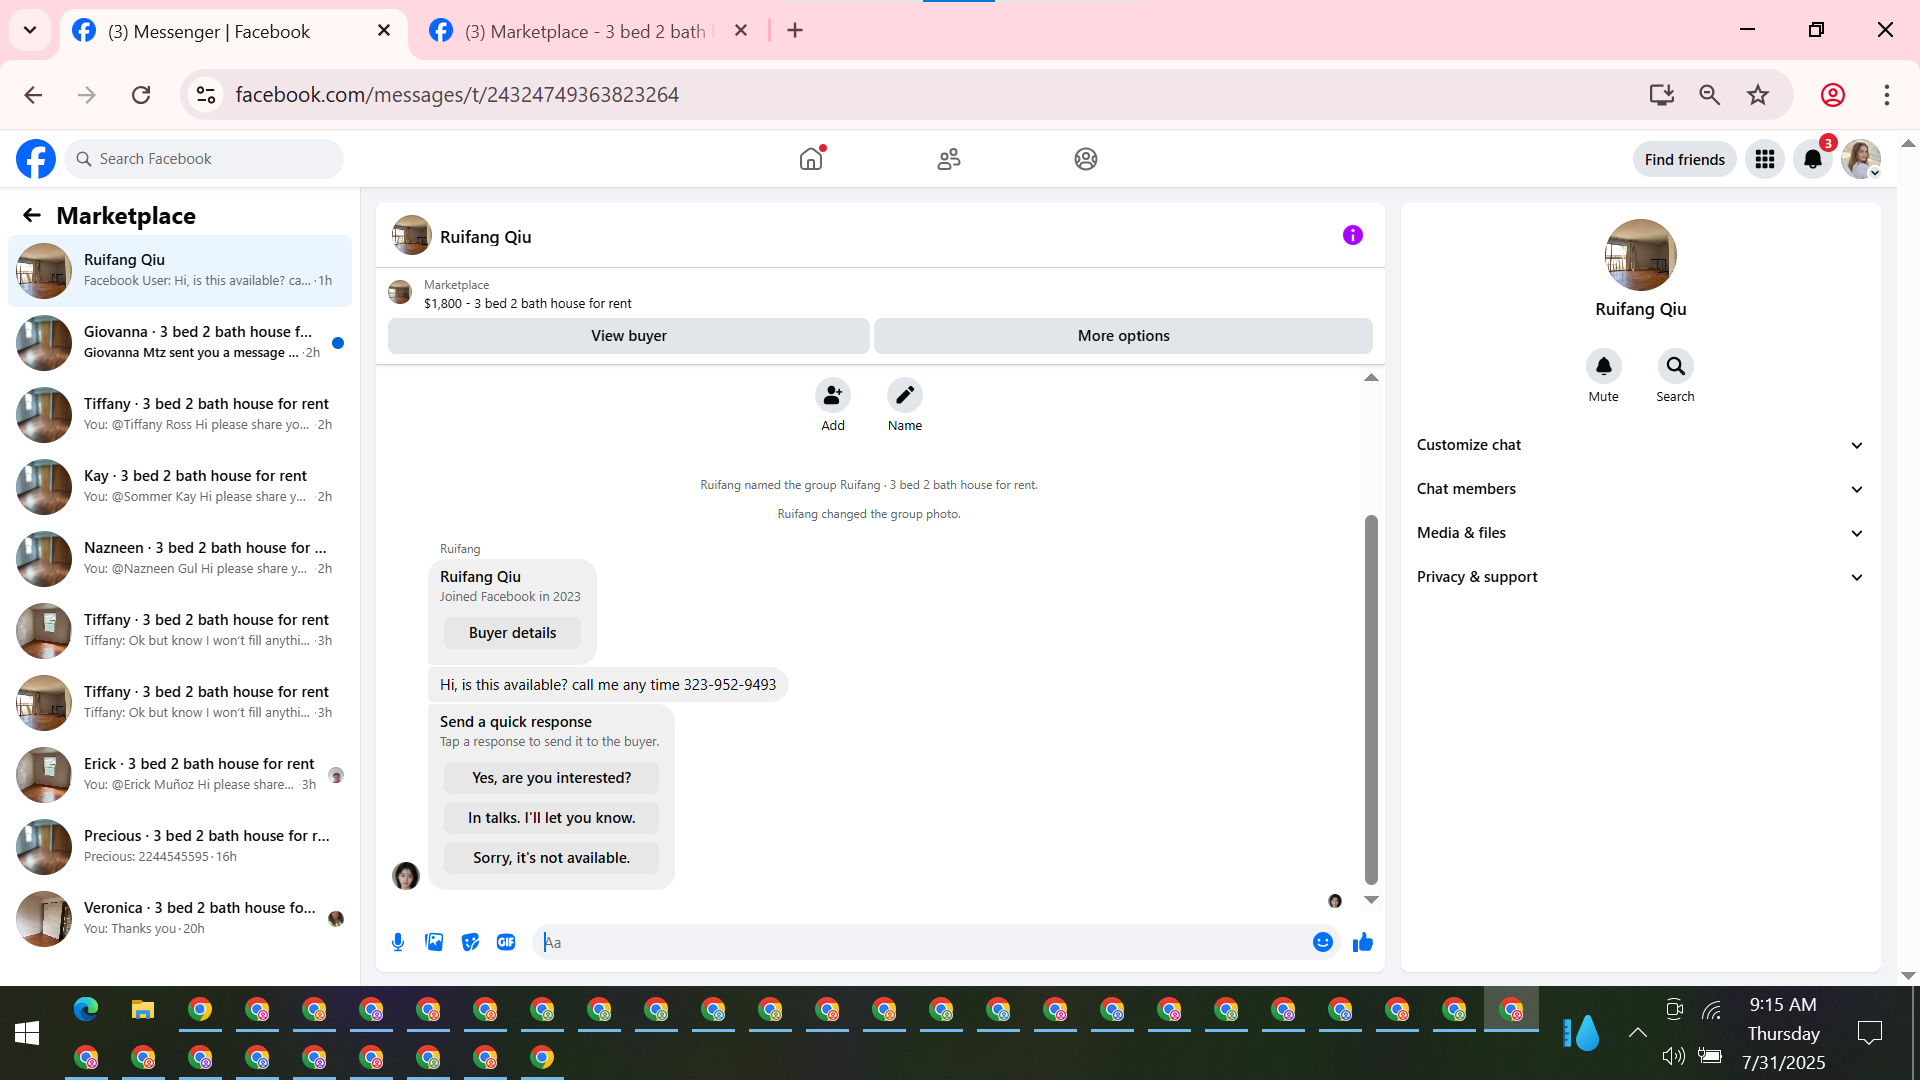Click the chat message scrollbar
The image size is (1920, 1080).
tap(1371, 700)
